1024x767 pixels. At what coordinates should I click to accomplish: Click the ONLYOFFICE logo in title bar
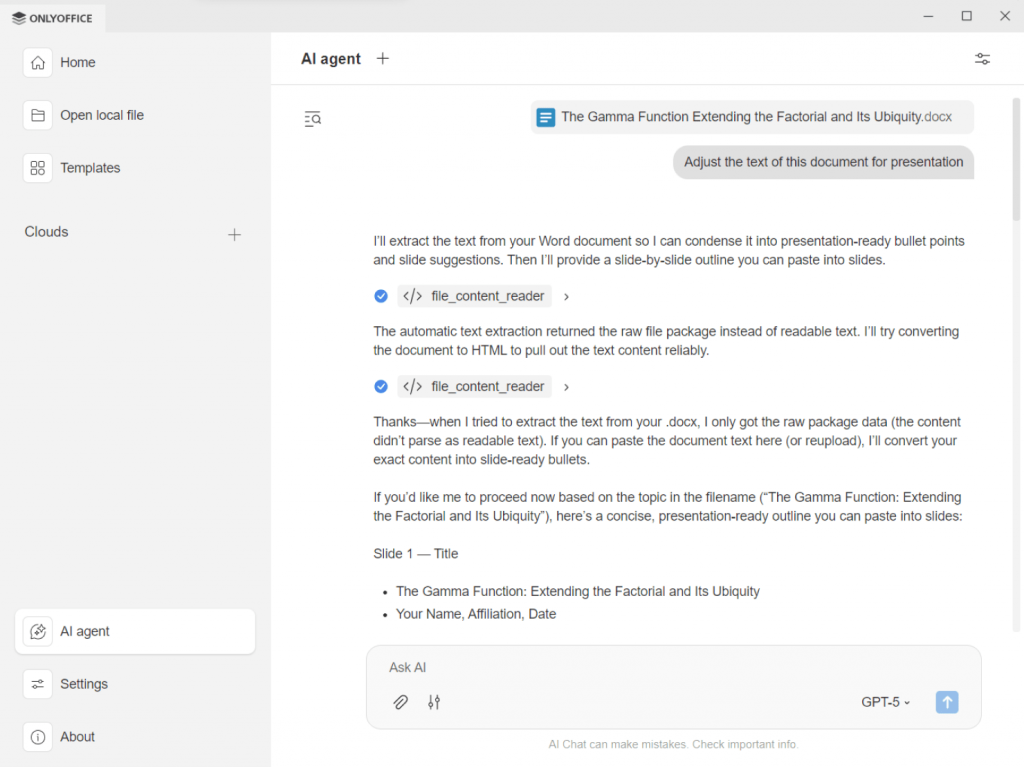click(52, 17)
